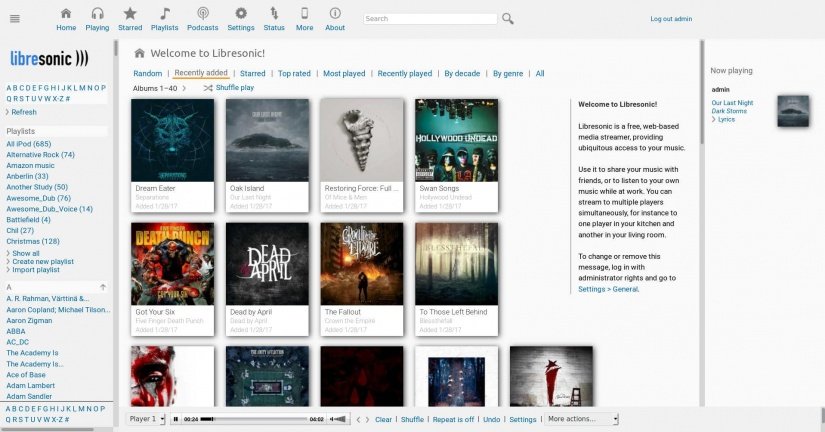Click Import playlist

tap(36, 269)
